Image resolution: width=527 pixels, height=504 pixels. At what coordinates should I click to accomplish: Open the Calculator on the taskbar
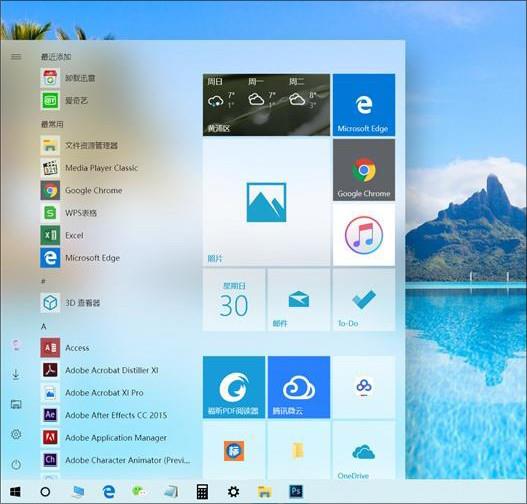point(202,492)
